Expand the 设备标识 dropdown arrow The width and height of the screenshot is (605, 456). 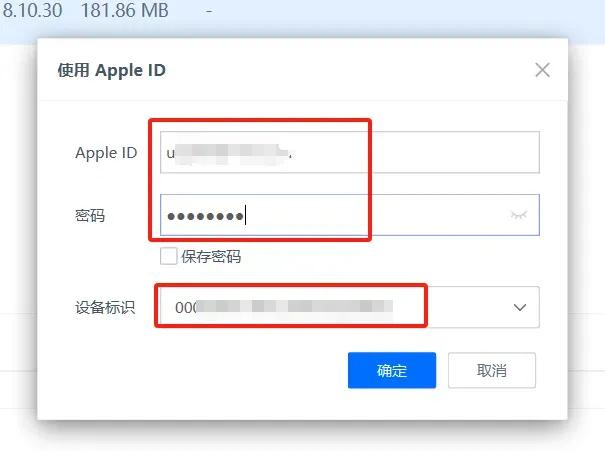click(520, 307)
